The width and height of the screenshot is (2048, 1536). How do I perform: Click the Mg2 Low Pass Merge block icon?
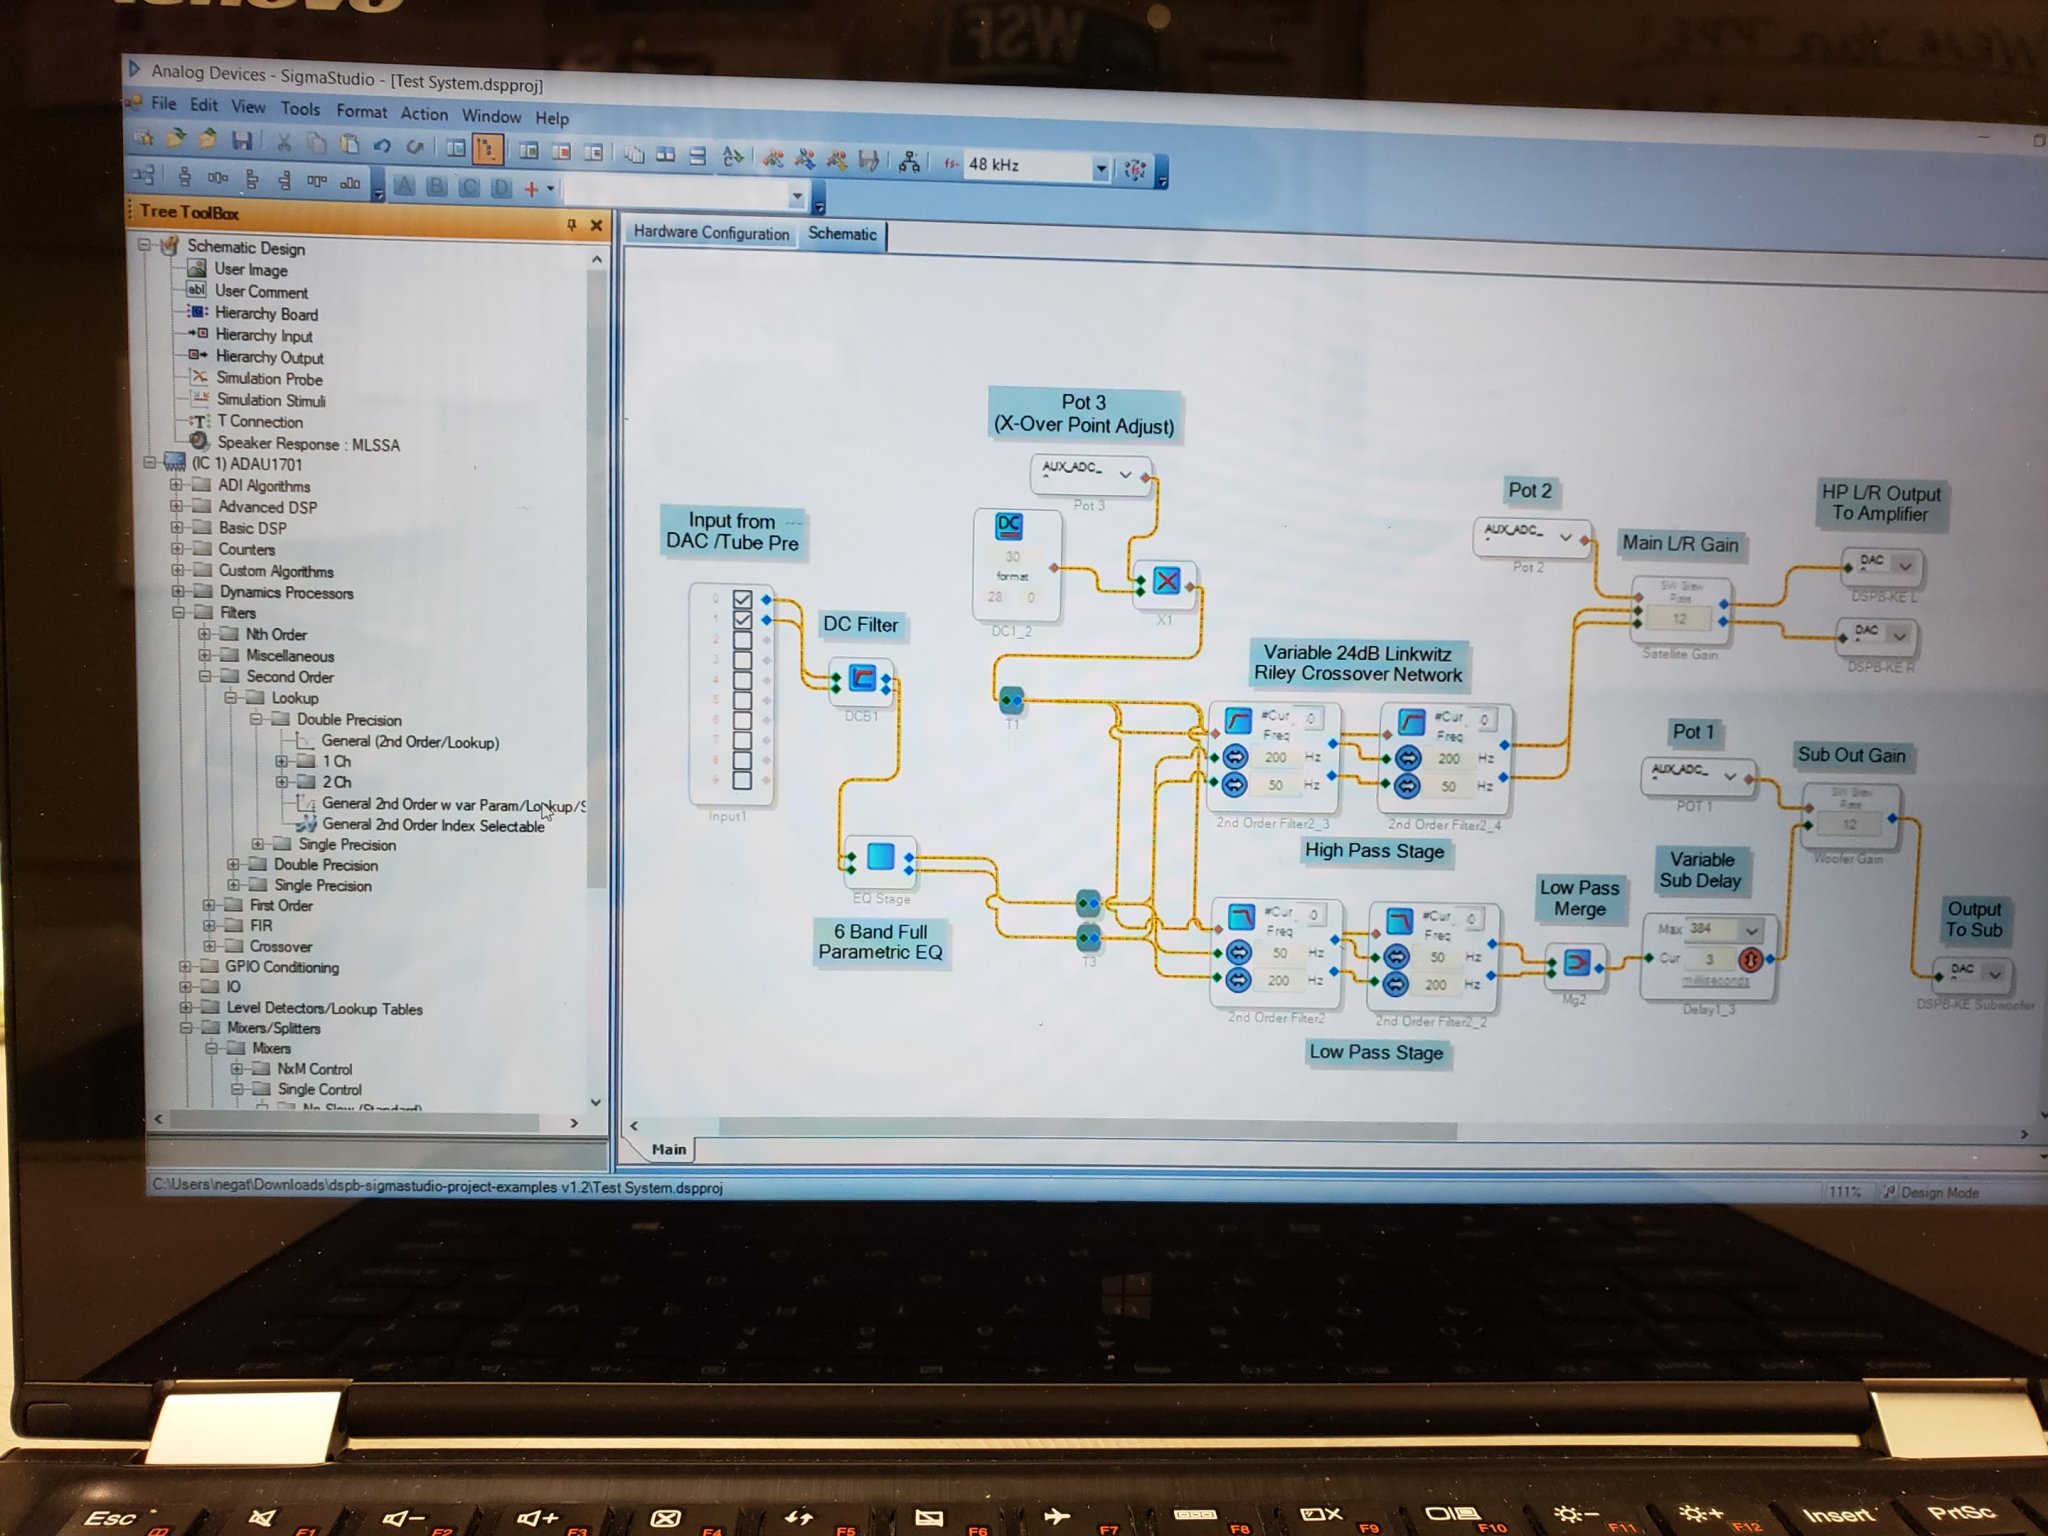(x=1575, y=964)
